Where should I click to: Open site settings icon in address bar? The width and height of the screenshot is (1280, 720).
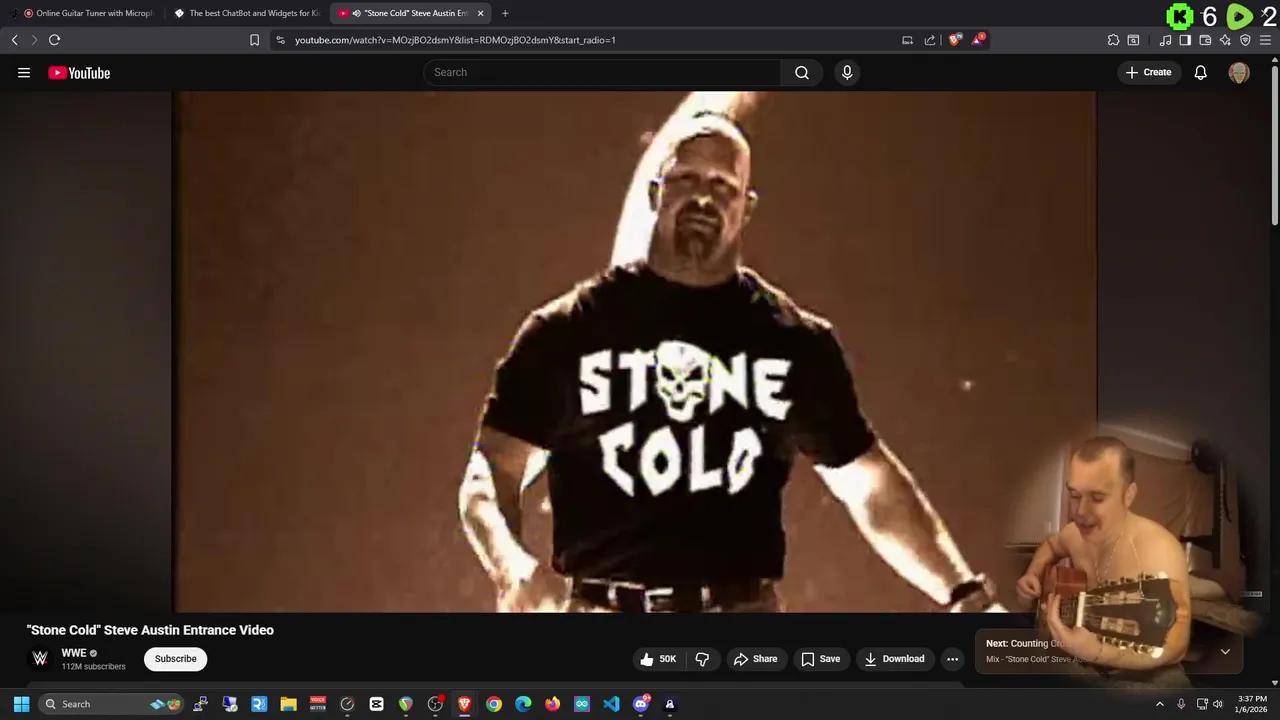click(x=280, y=40)
